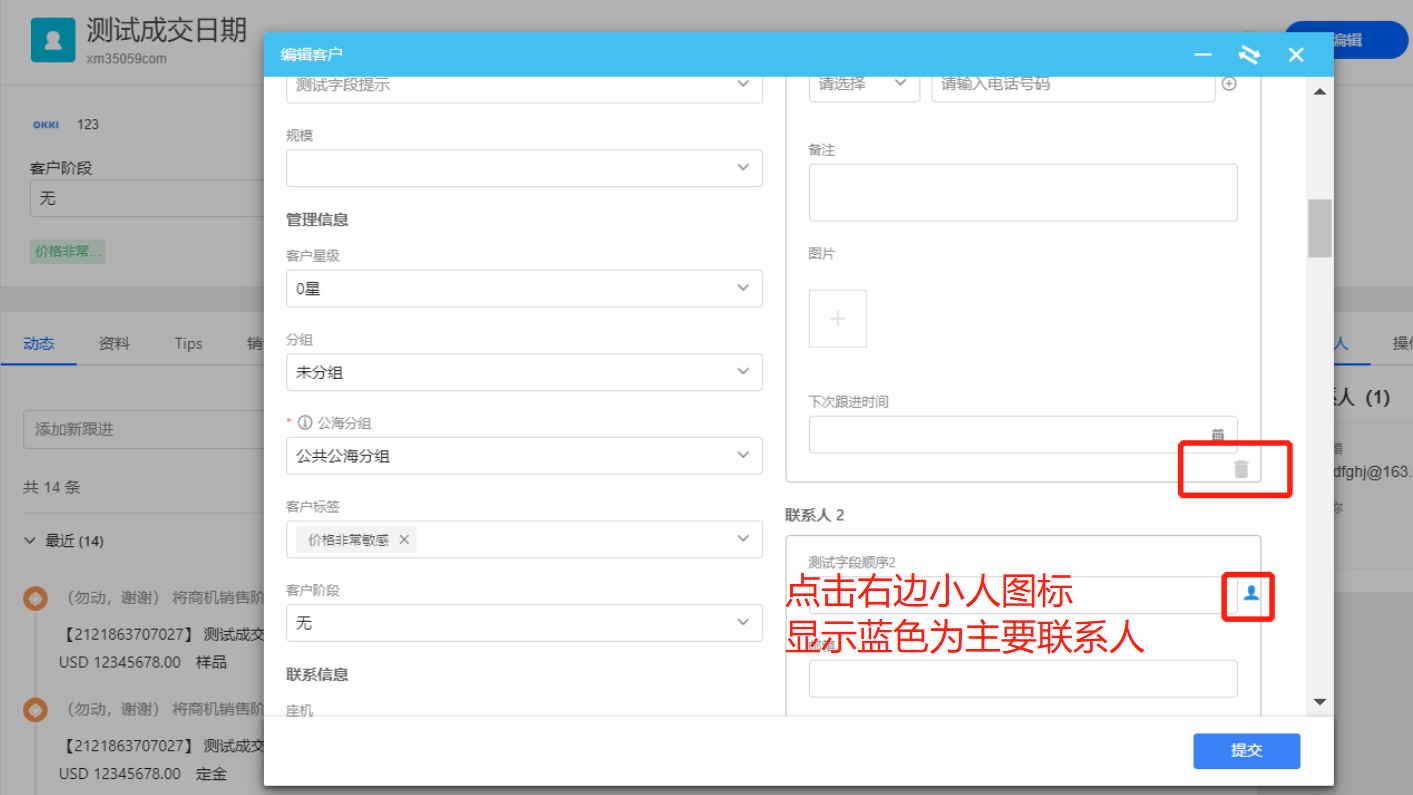The image size is (1413, 795).
Task: Collapse the 最近 (14) section
Action: coord(30,540)
